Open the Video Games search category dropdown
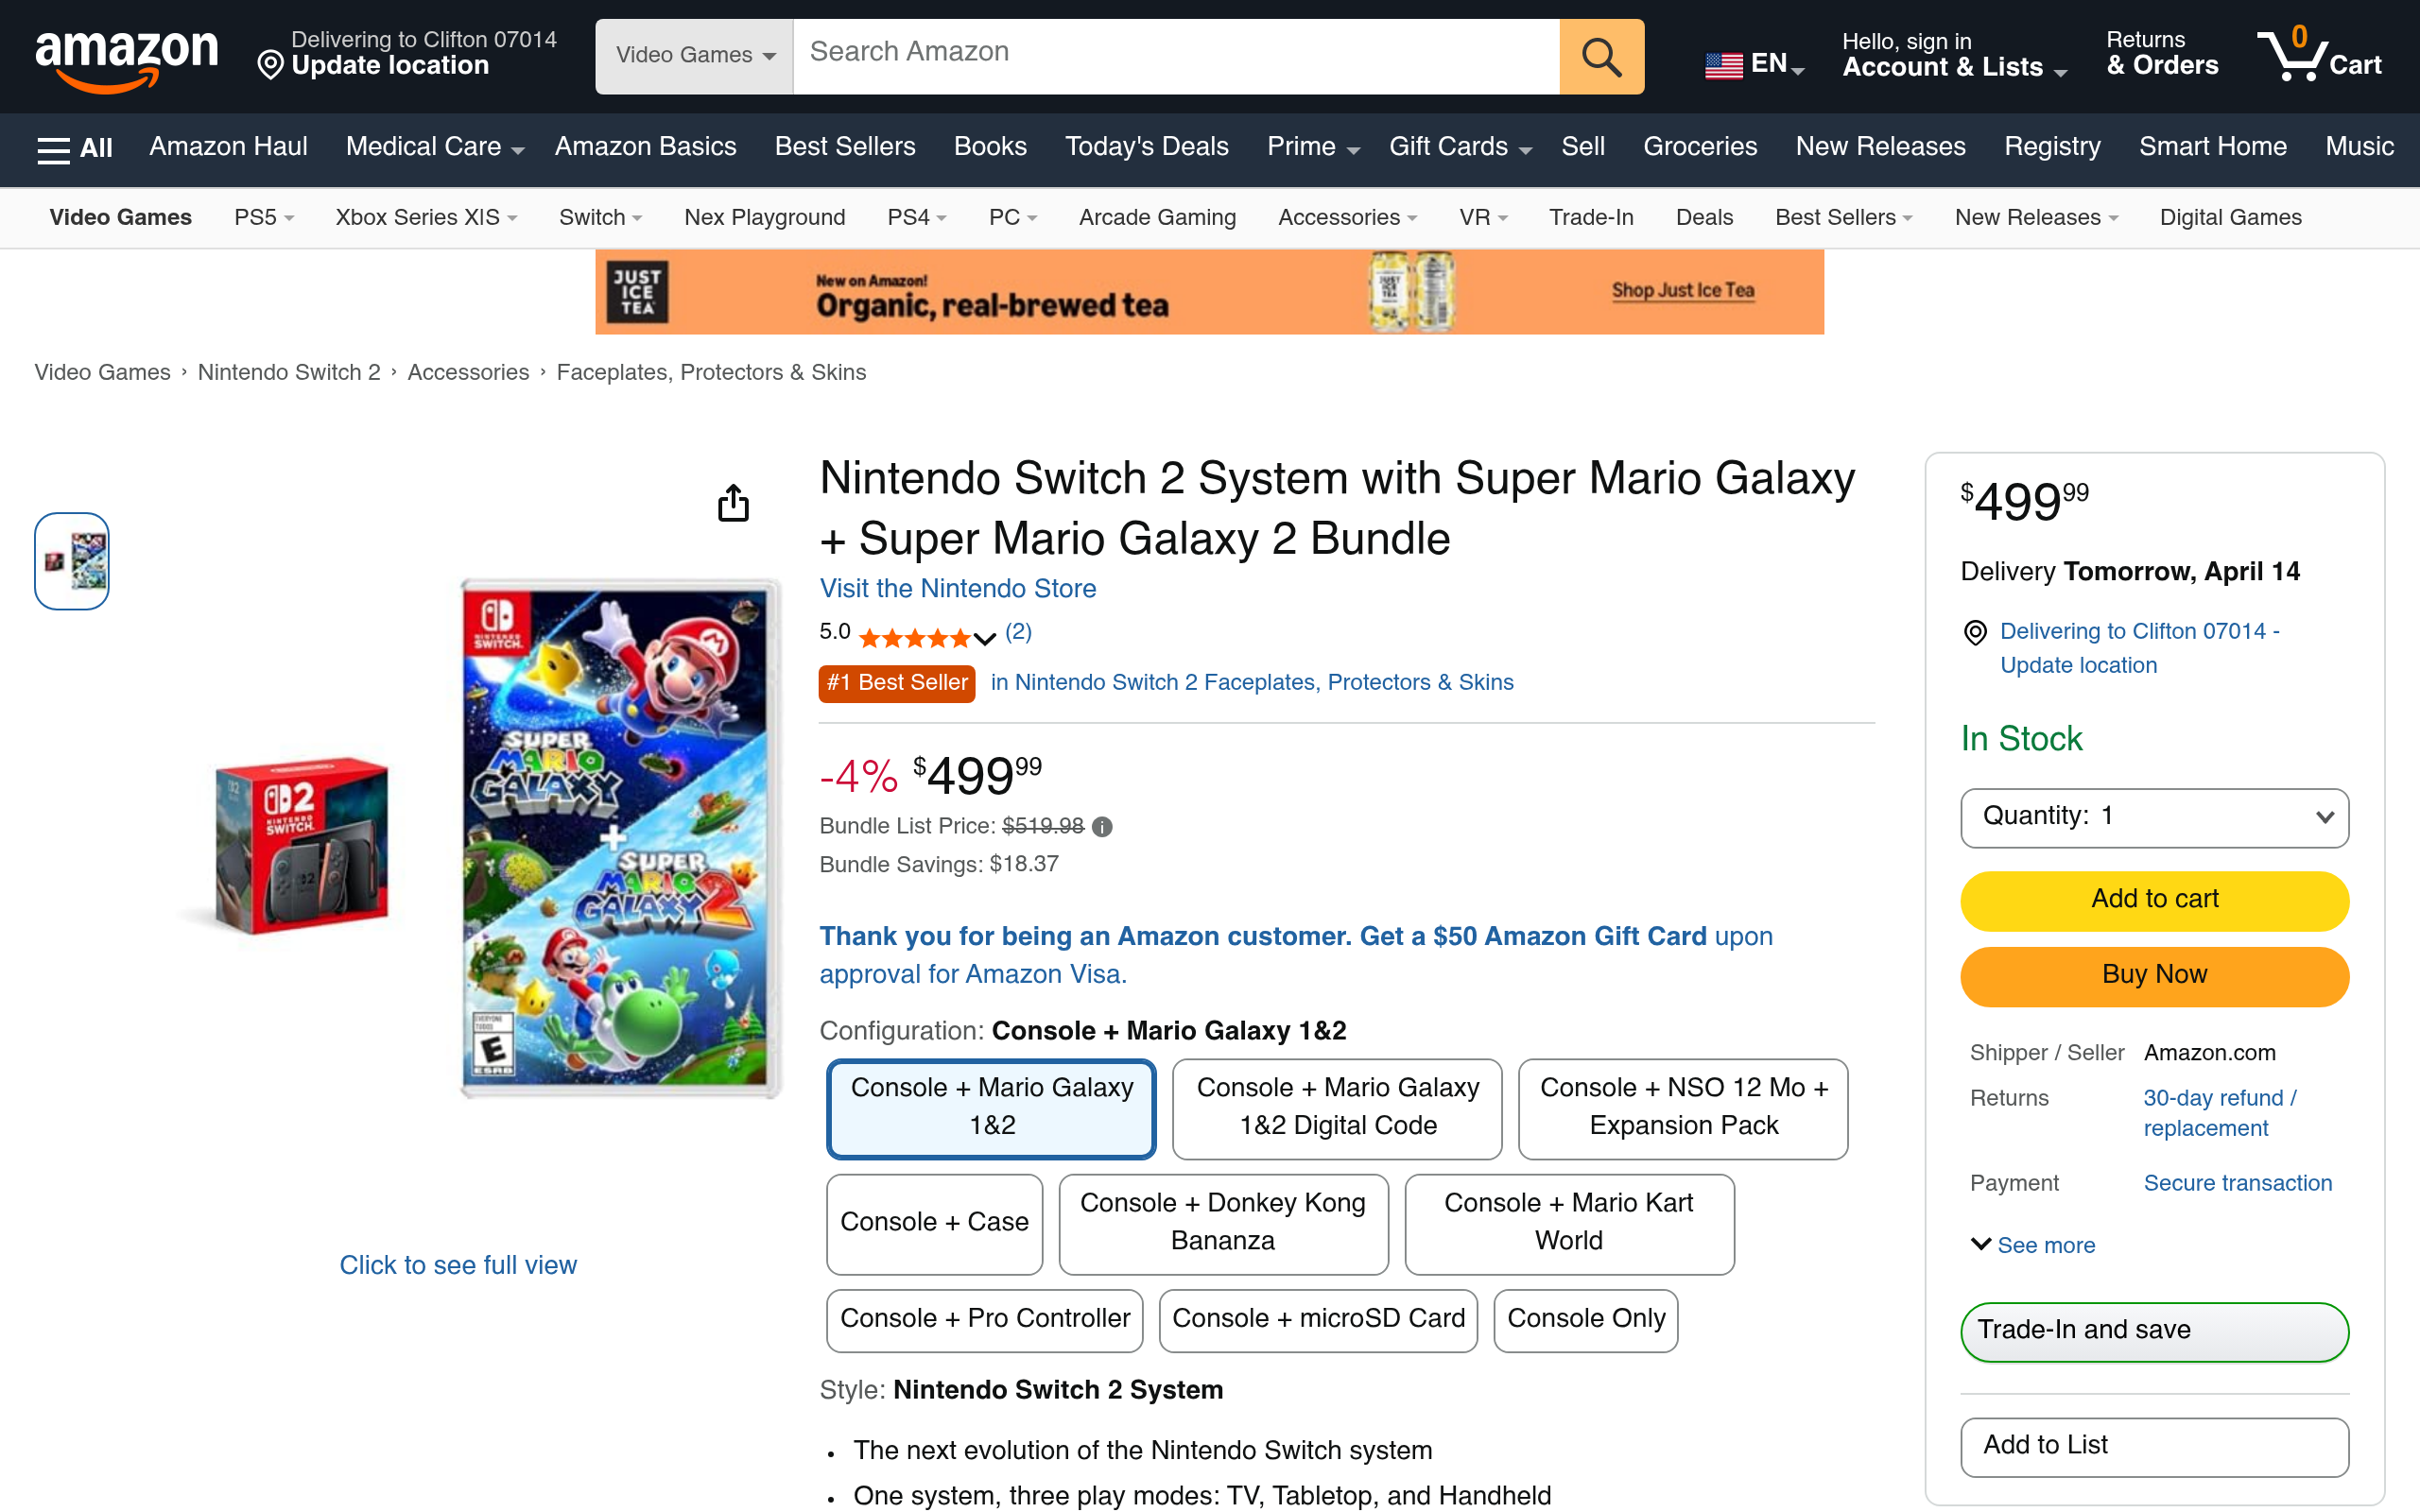Image resolution: width=2420 pixels, height=1512 pixels. point(694,56)
